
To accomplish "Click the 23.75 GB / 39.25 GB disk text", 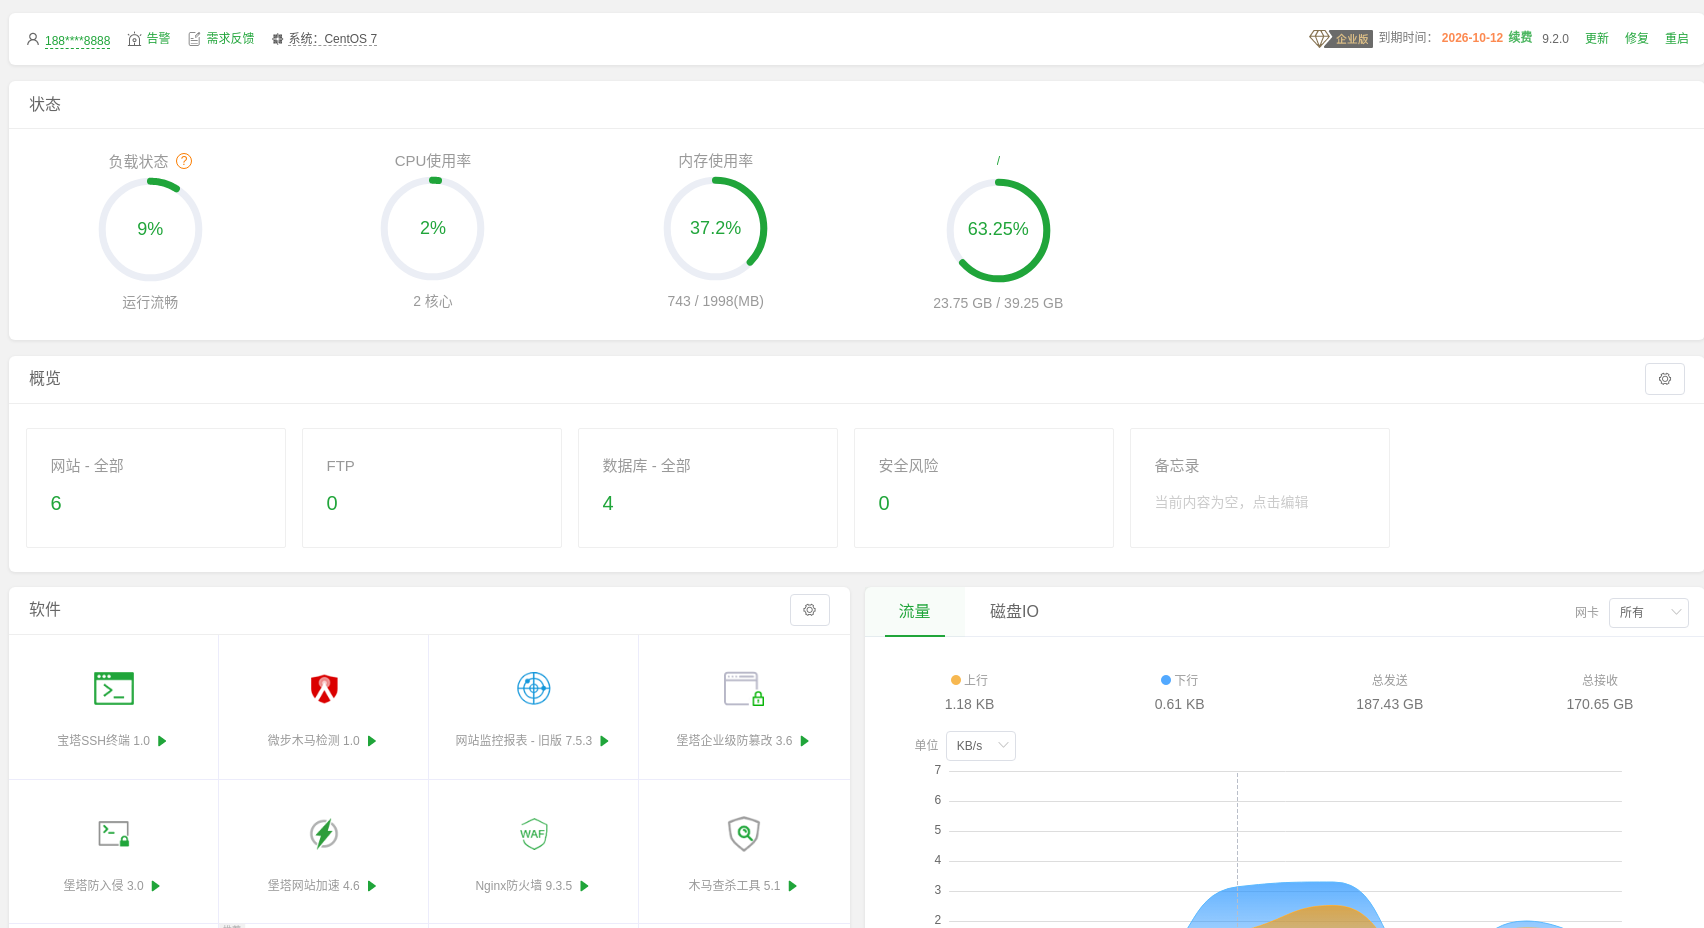I will pyautogui.click(x=998, y=303).
